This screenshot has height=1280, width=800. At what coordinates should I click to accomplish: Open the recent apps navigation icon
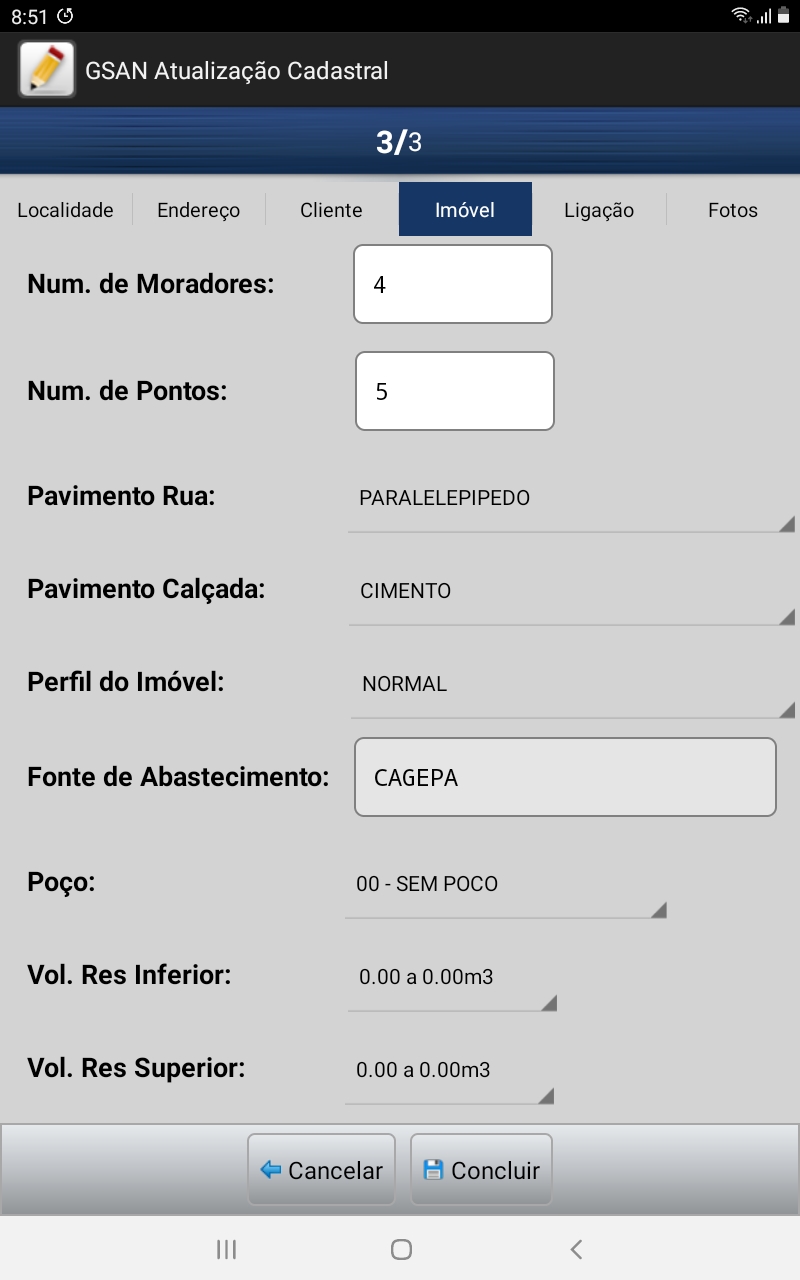pos(227,1248)
